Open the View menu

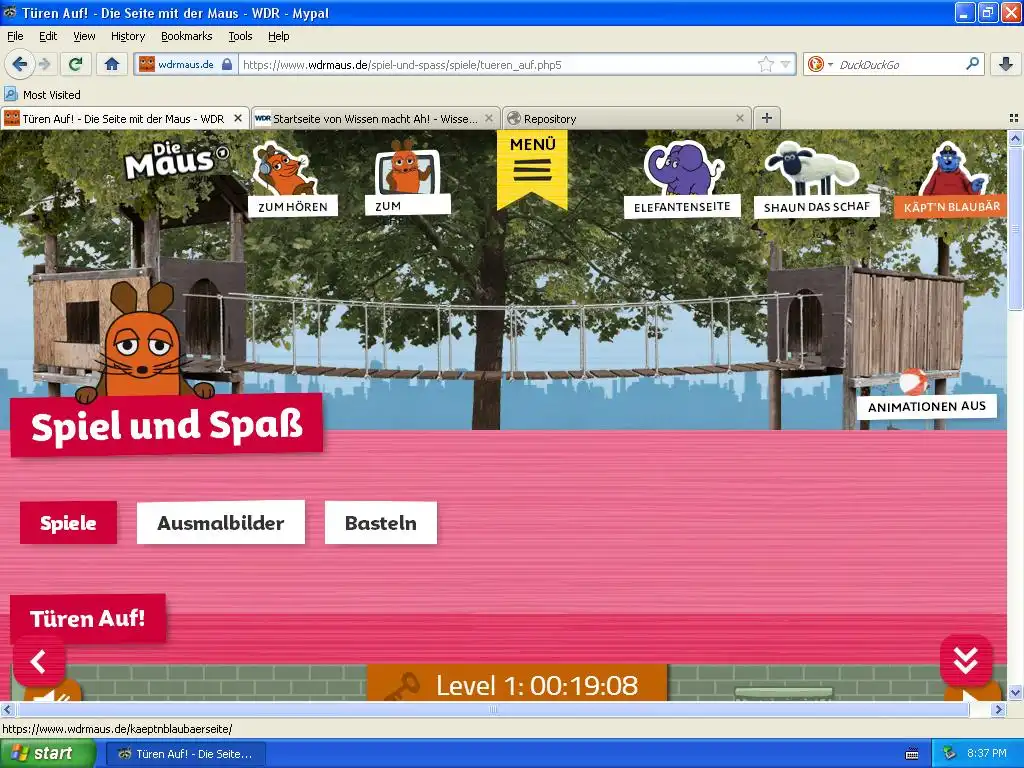pos(84,36)
